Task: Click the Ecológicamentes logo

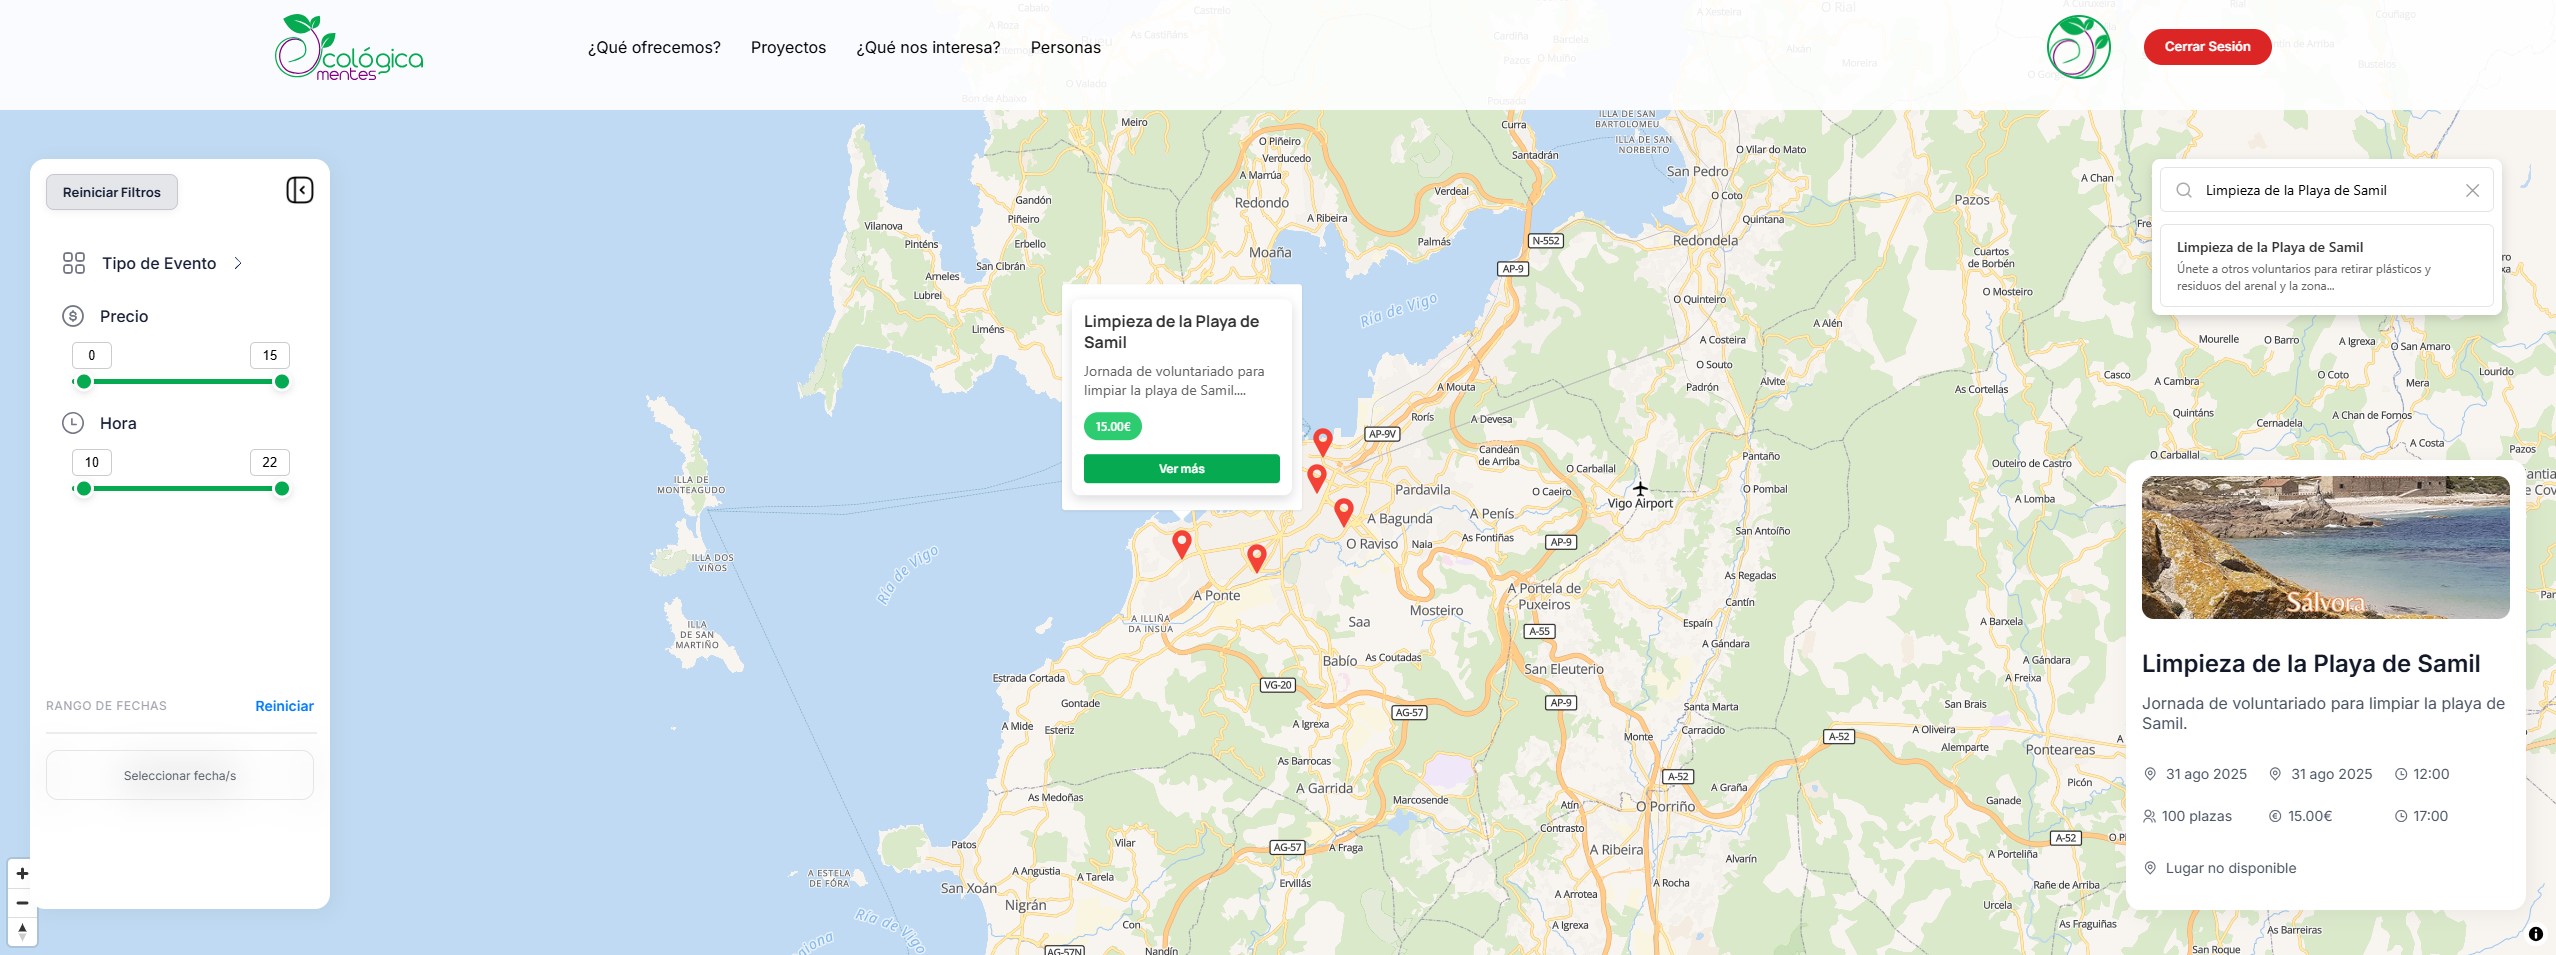Action: [348, 48]
